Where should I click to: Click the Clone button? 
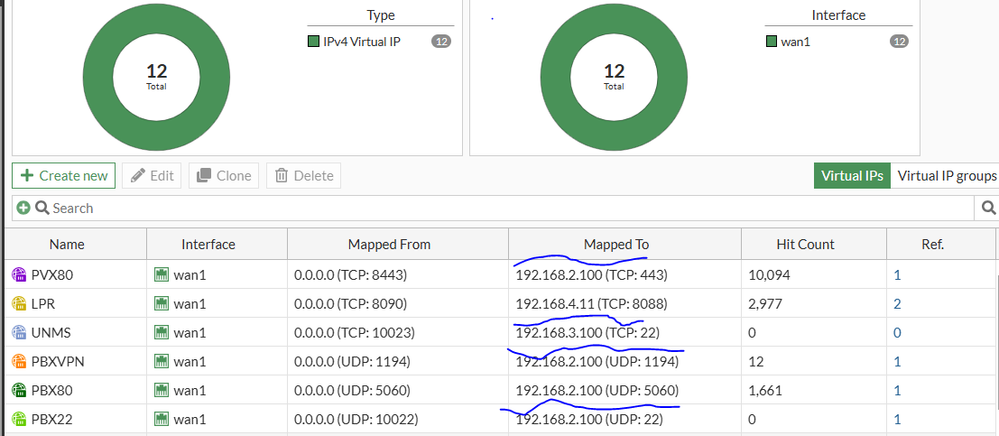[x=224, y=175]
